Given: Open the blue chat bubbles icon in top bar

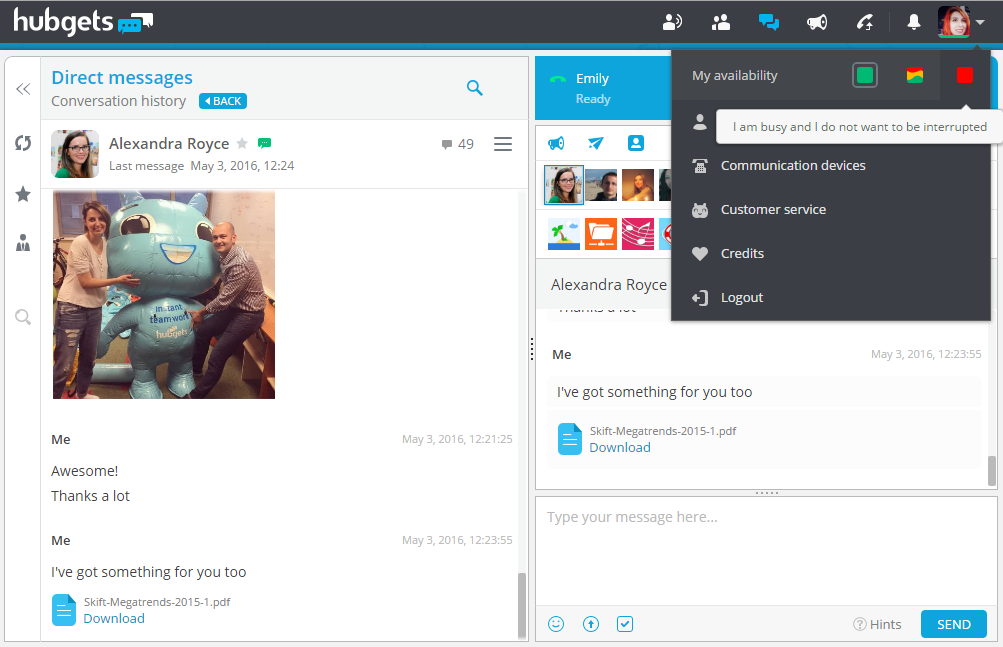Looking at the screenshot, I should coord(769,22).
